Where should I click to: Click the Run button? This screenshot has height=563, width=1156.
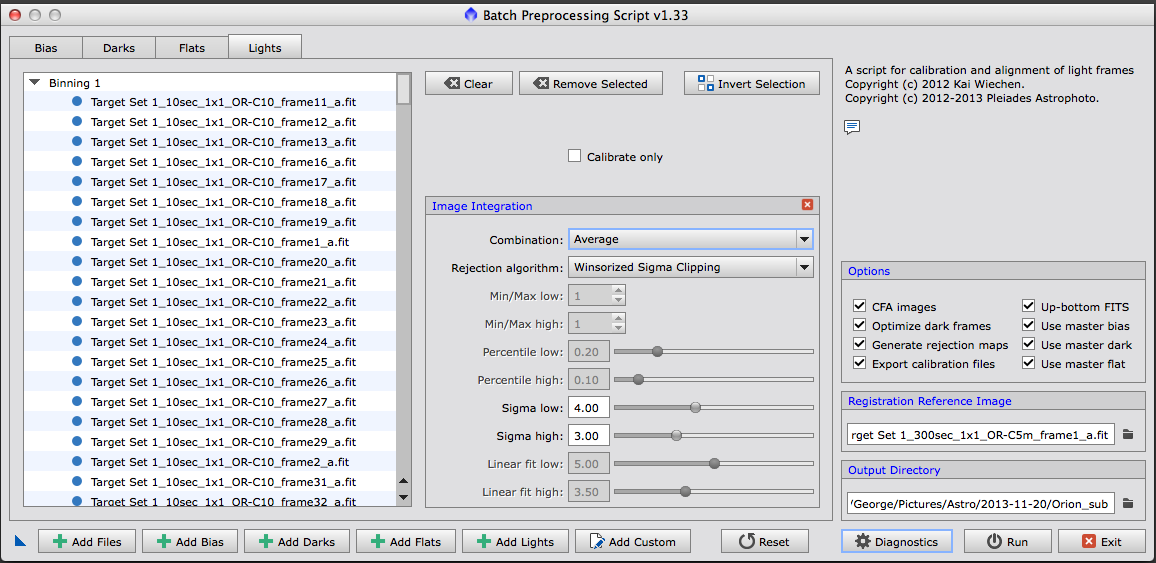[x=1007, y=541]
